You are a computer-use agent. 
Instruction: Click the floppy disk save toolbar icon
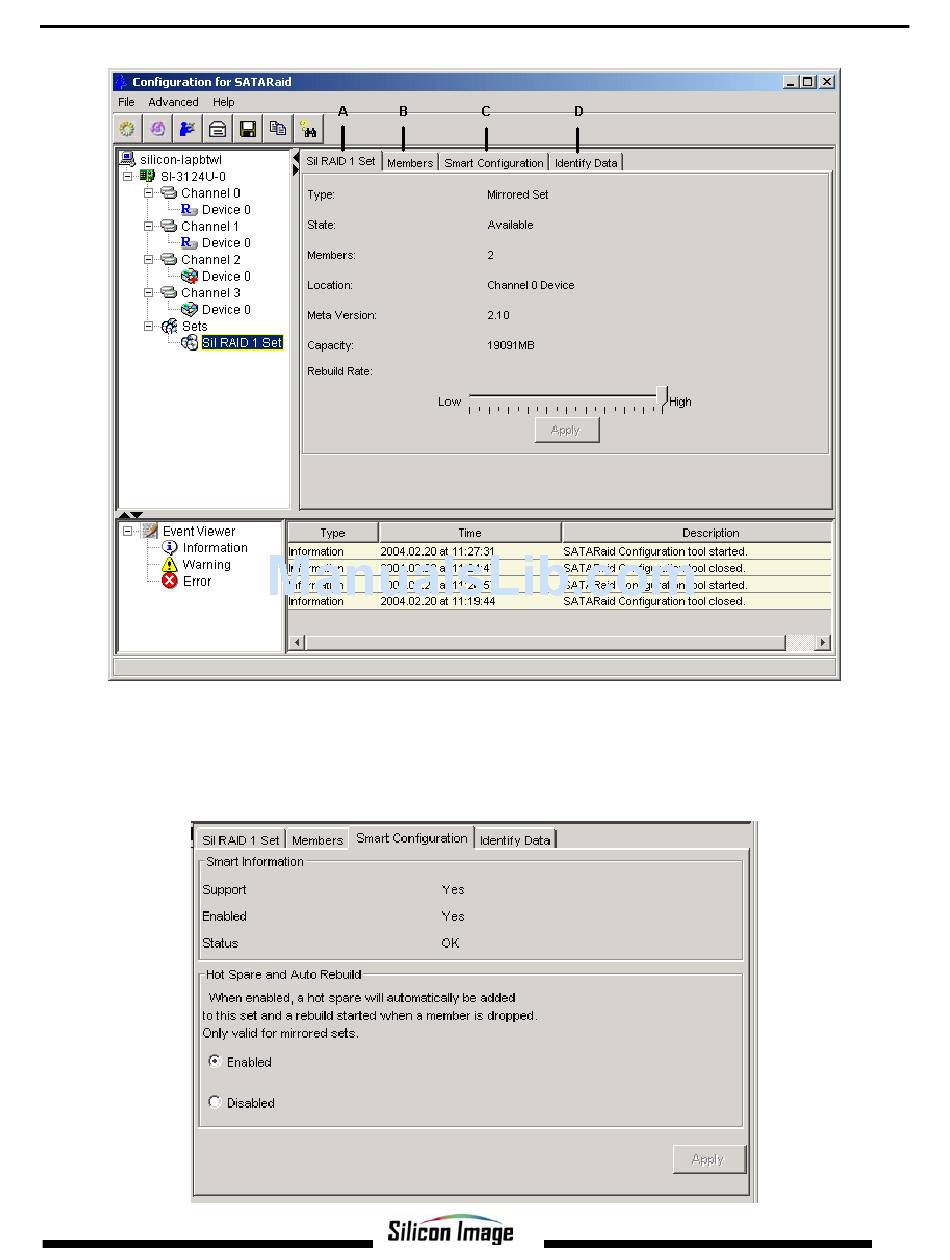click(x=248, y=129)
